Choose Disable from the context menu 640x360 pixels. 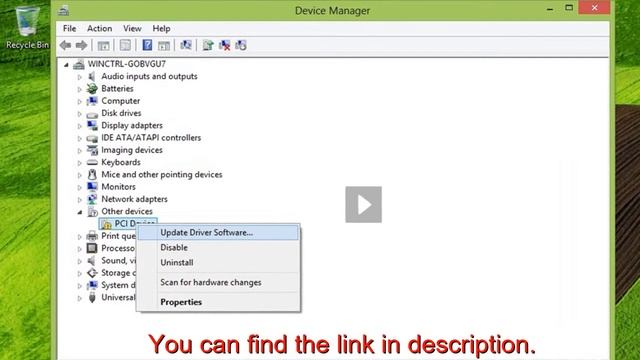(218, 247)
